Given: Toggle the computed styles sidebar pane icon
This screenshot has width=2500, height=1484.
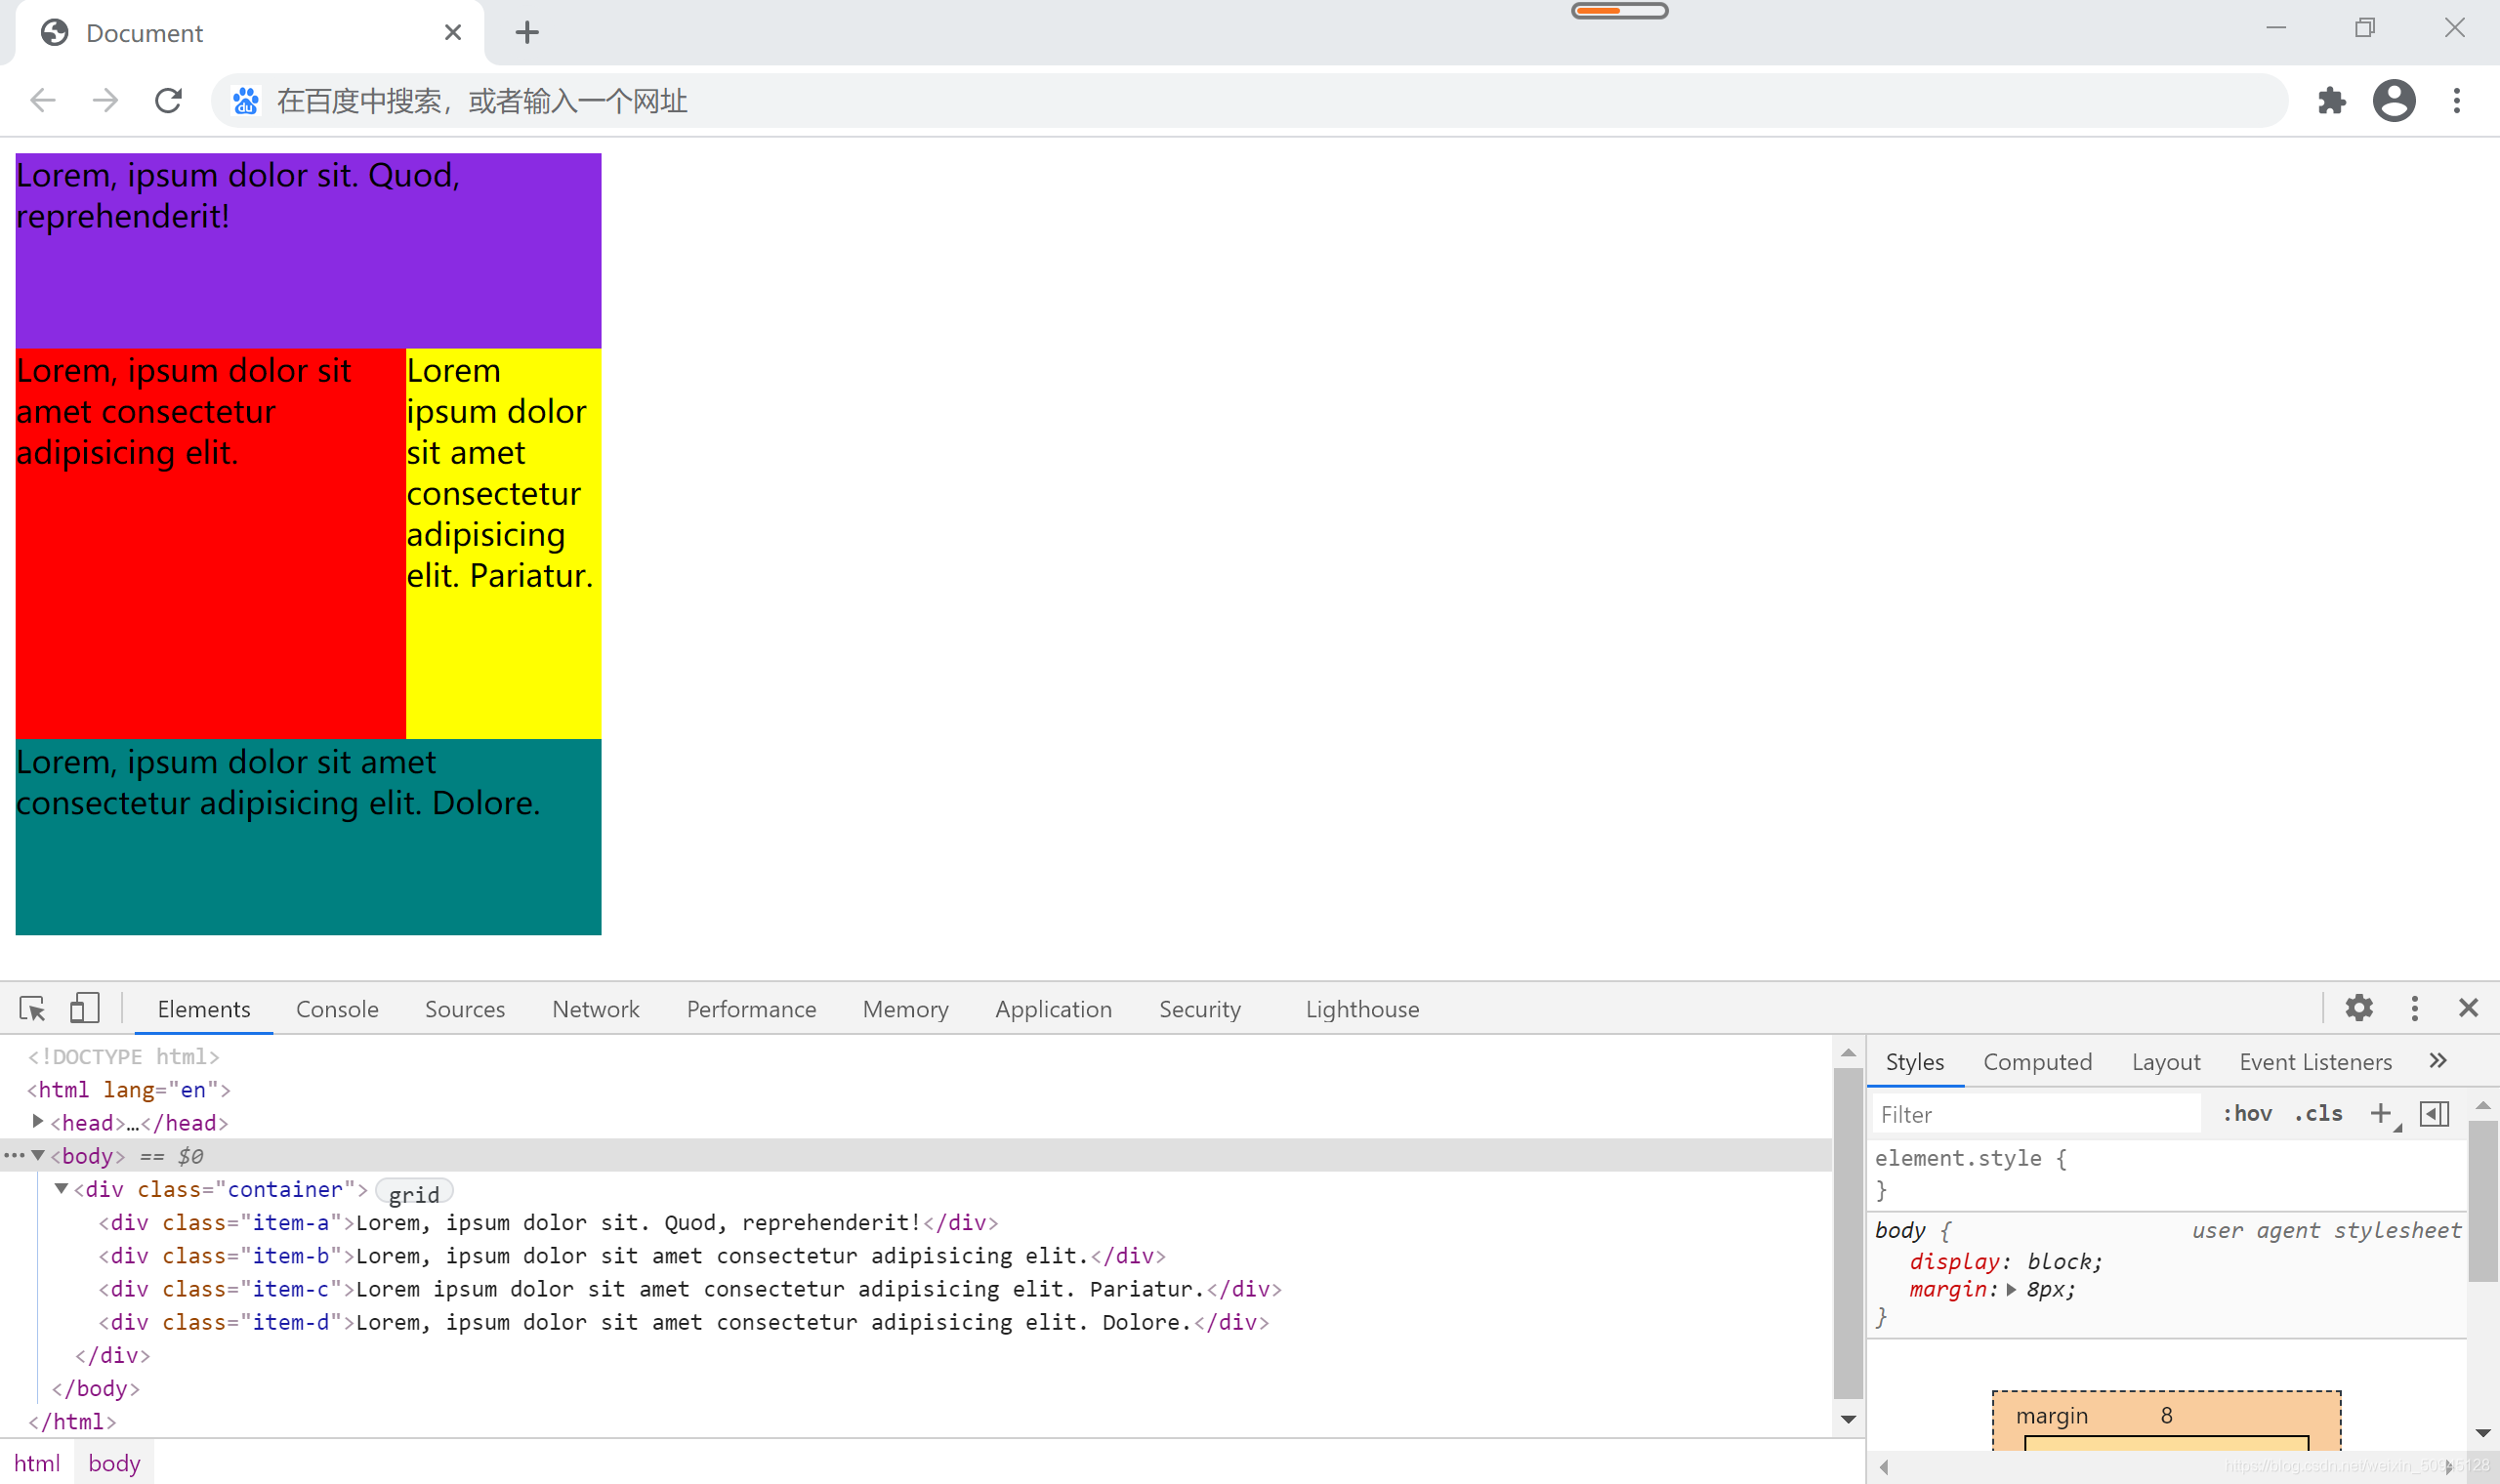Looking at the screenshot, I should [x=2434, y=1113].
